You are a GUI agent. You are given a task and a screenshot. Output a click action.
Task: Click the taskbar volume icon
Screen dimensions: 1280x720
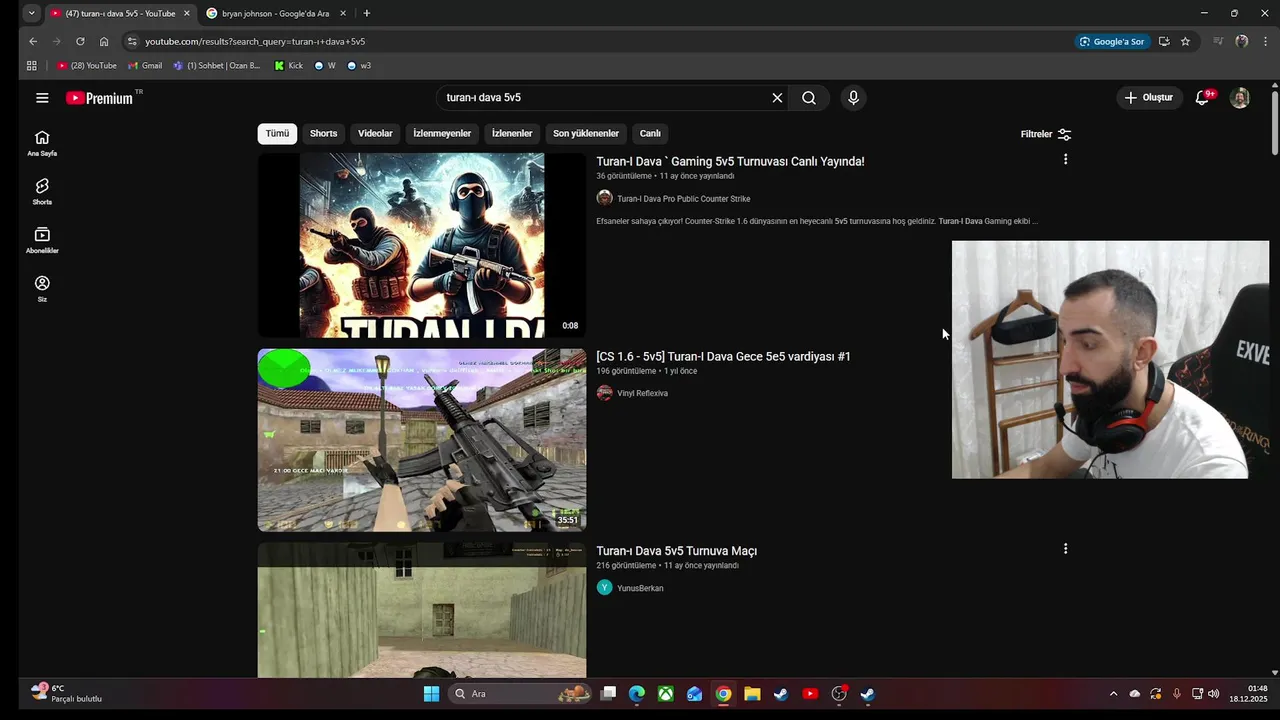point(1214,694)
